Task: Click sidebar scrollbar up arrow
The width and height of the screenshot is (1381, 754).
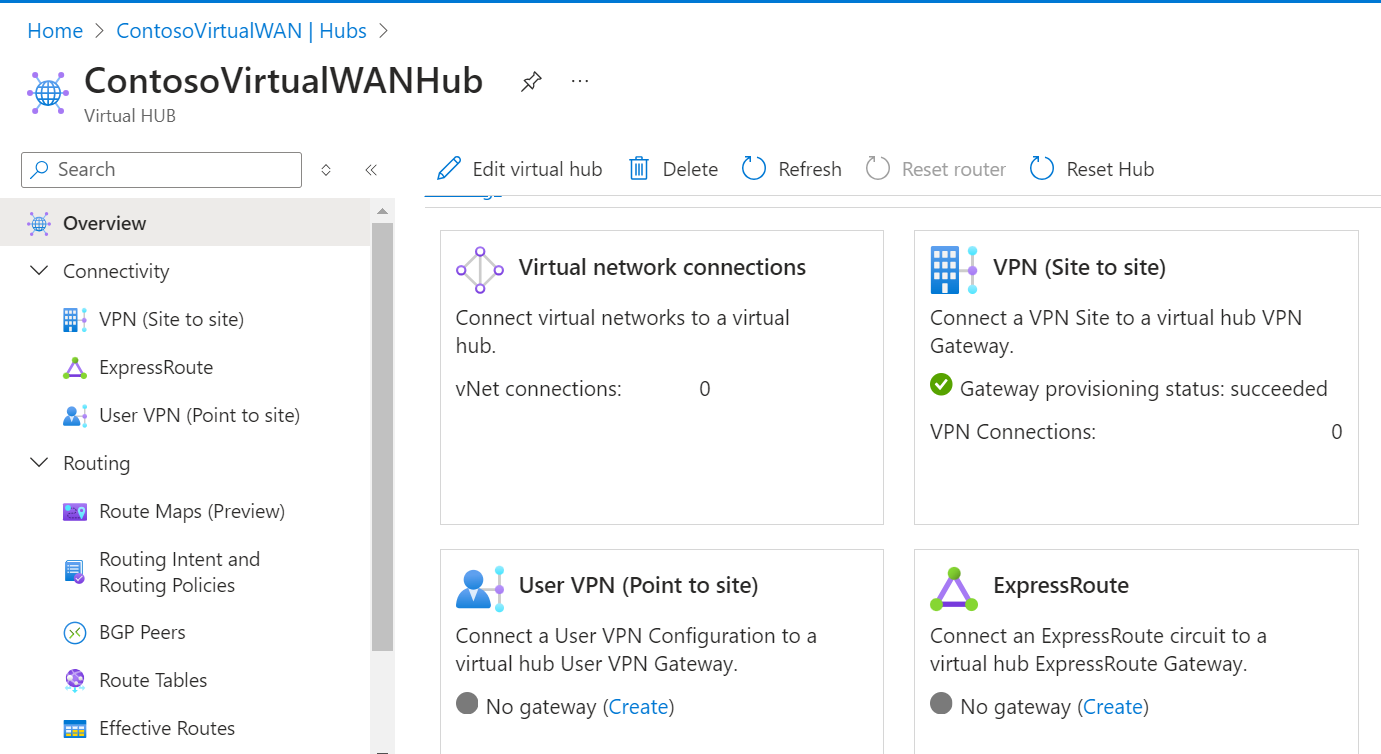Action: pos(382,211)
